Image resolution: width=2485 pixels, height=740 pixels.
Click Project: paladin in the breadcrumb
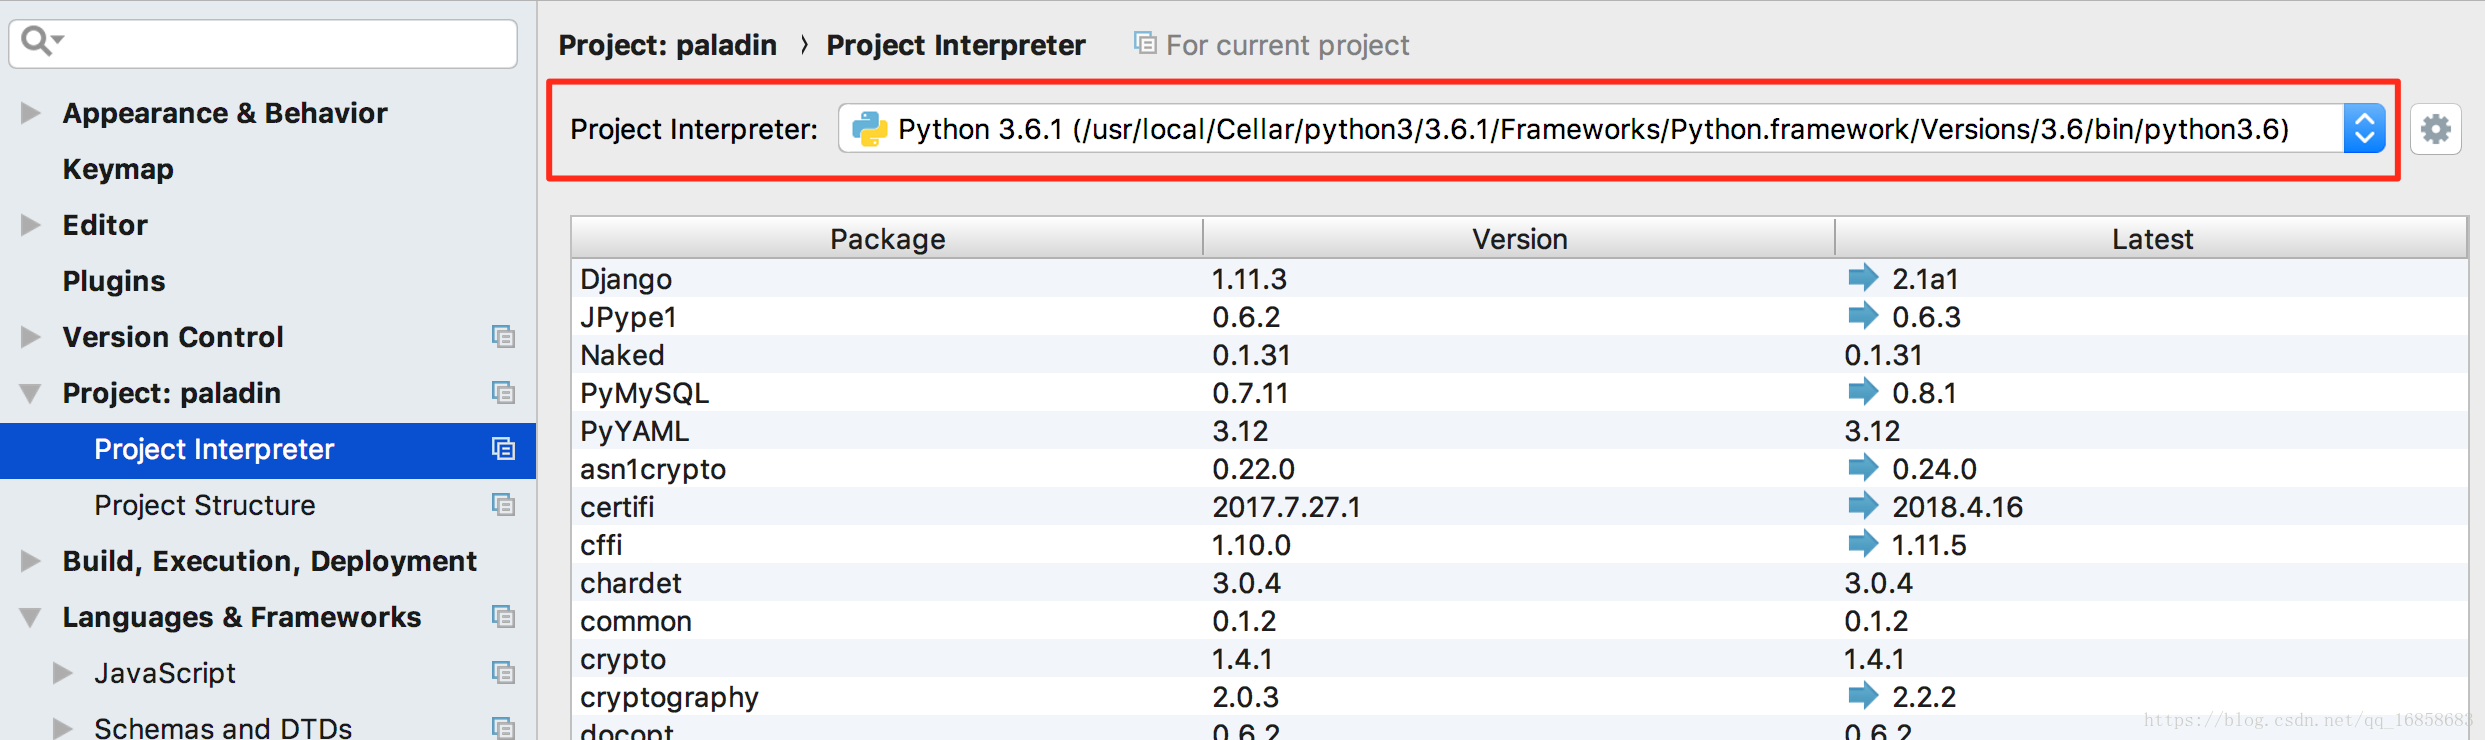(668, 45)
